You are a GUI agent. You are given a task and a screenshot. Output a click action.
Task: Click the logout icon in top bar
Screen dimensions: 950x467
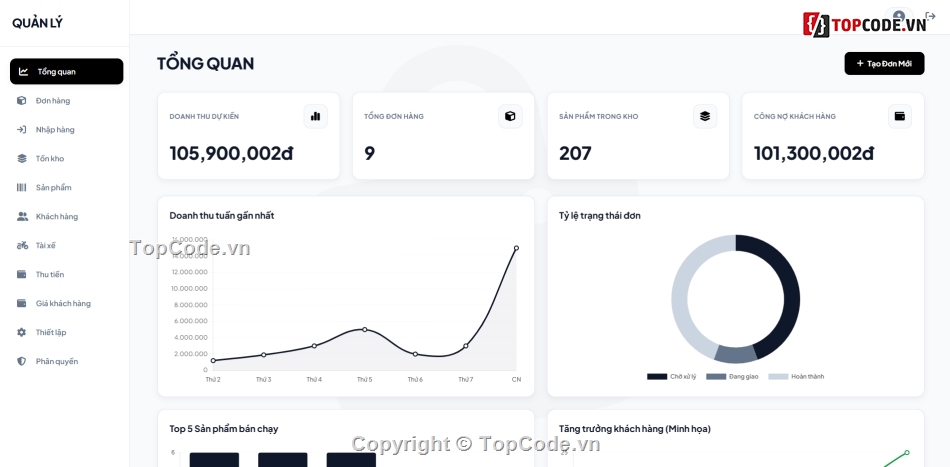pyautogui.click(x=931, y=16)
